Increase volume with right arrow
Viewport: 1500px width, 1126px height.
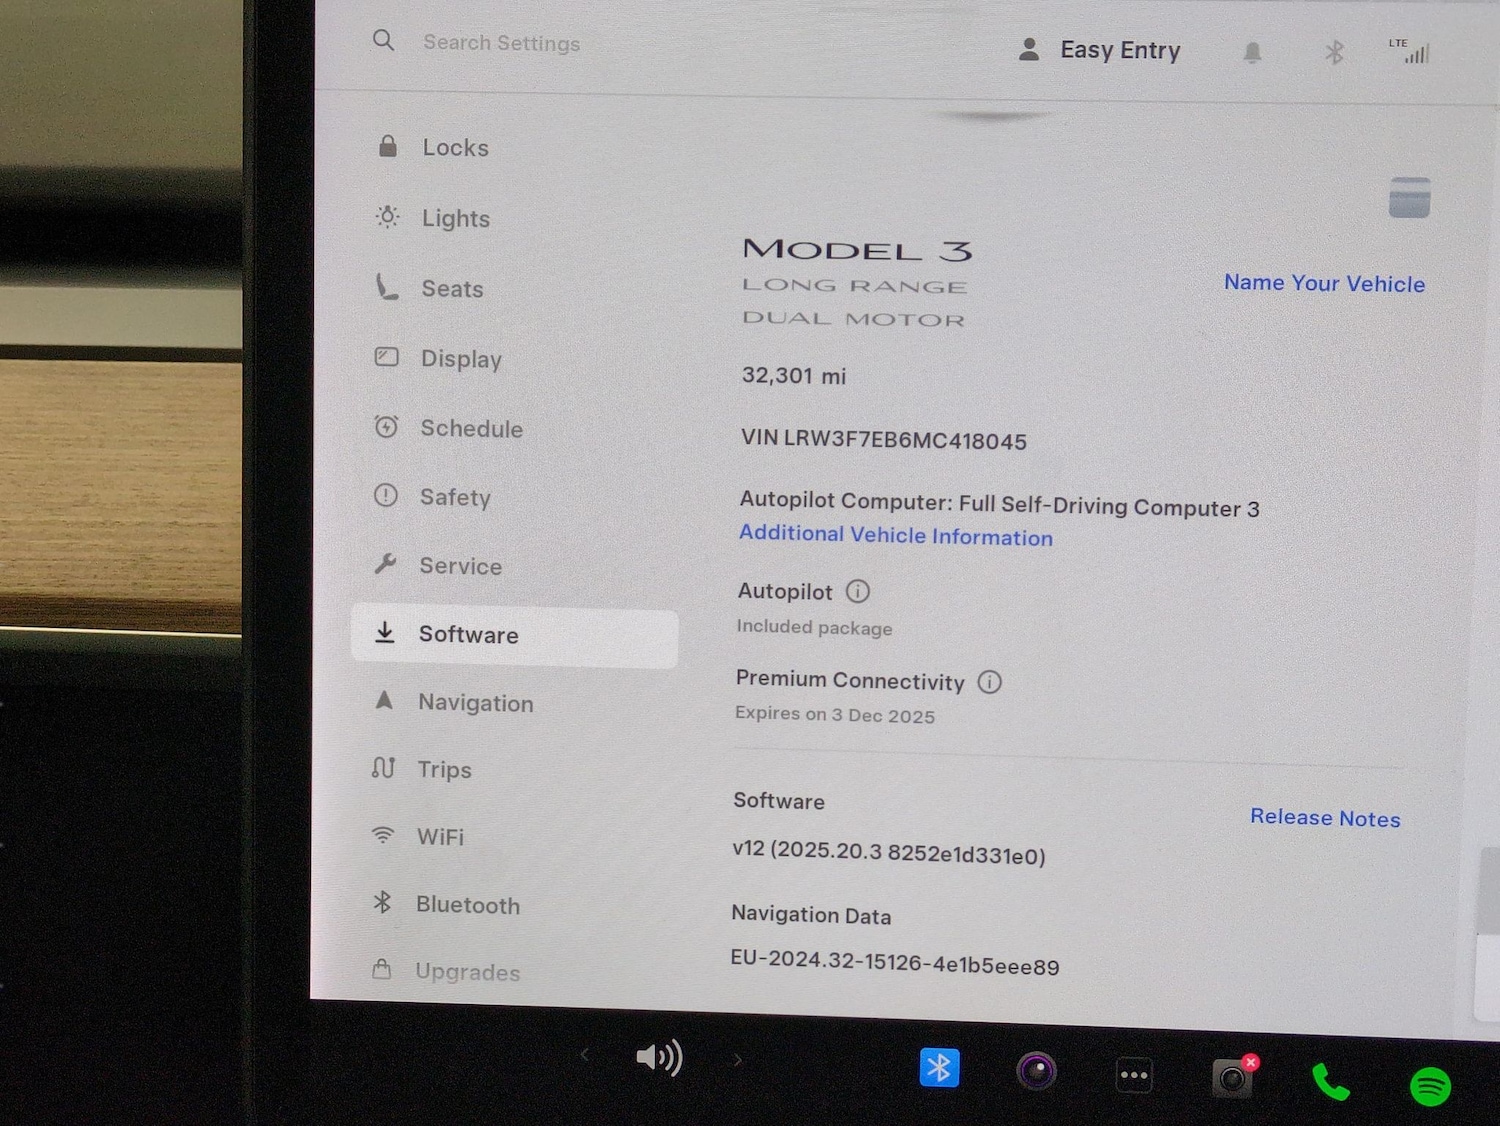coord(738,1060)
